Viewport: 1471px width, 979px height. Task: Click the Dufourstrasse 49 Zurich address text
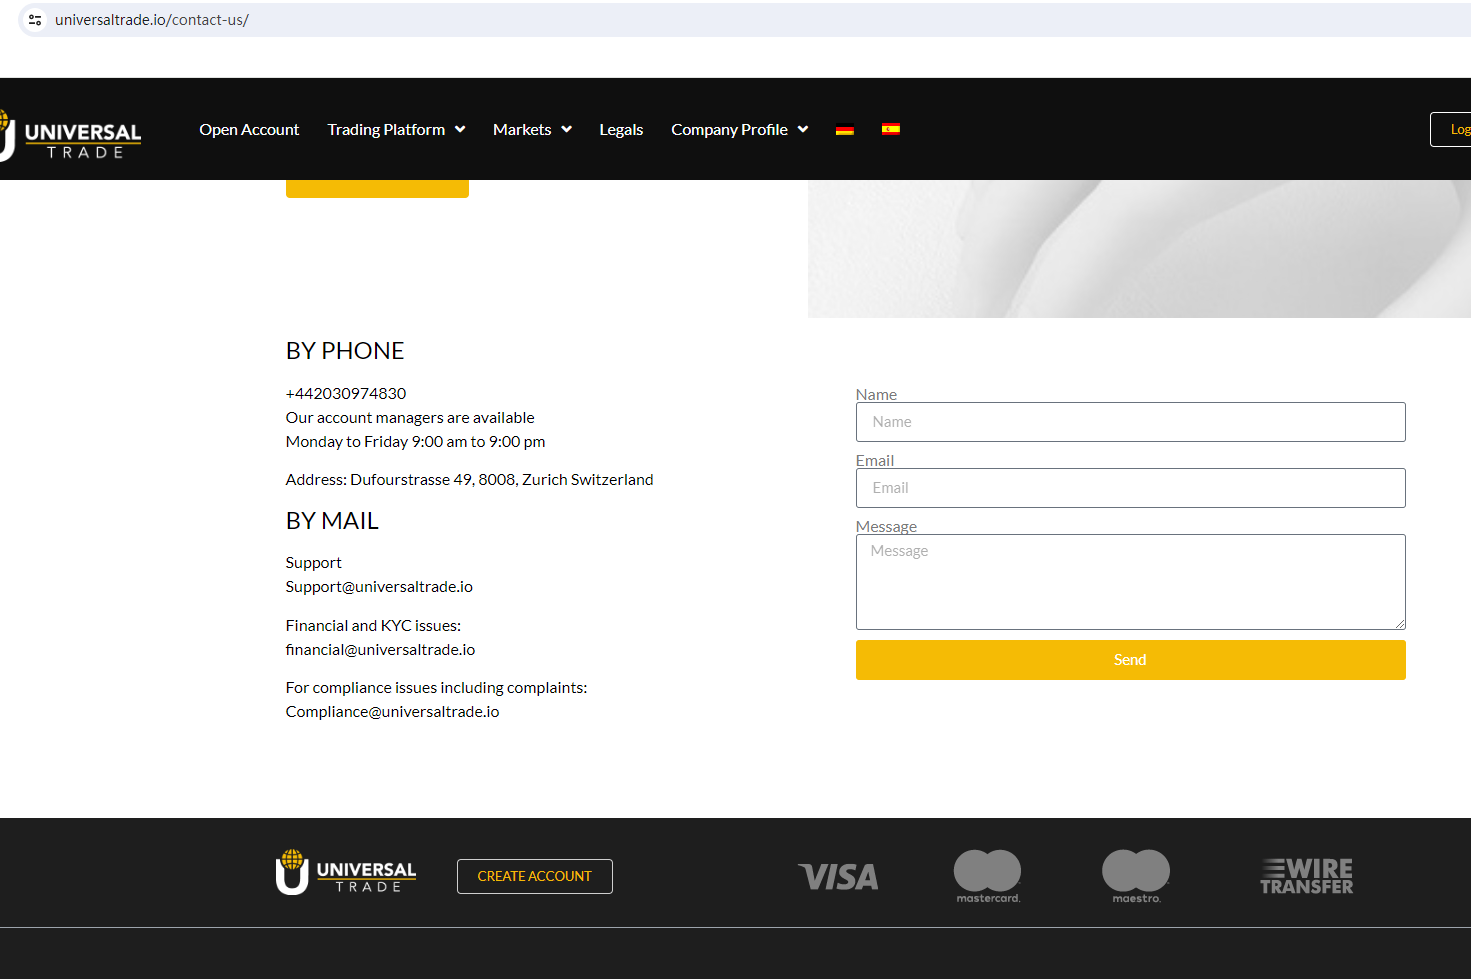[469, 480]
